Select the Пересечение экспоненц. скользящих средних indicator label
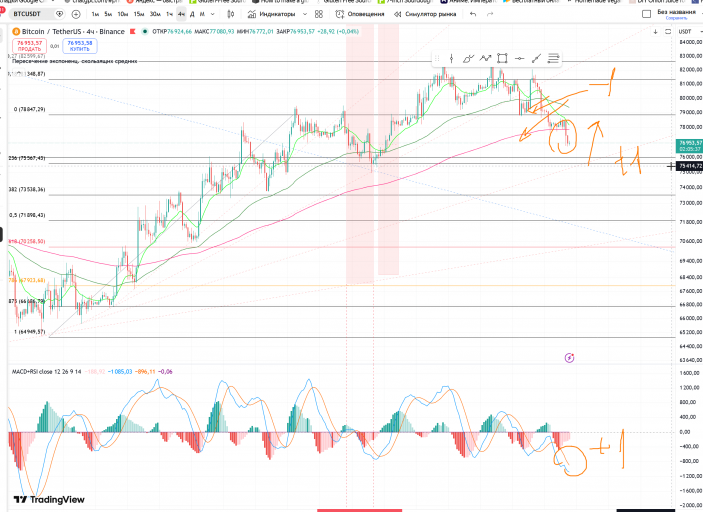 [x=74, y=61]
